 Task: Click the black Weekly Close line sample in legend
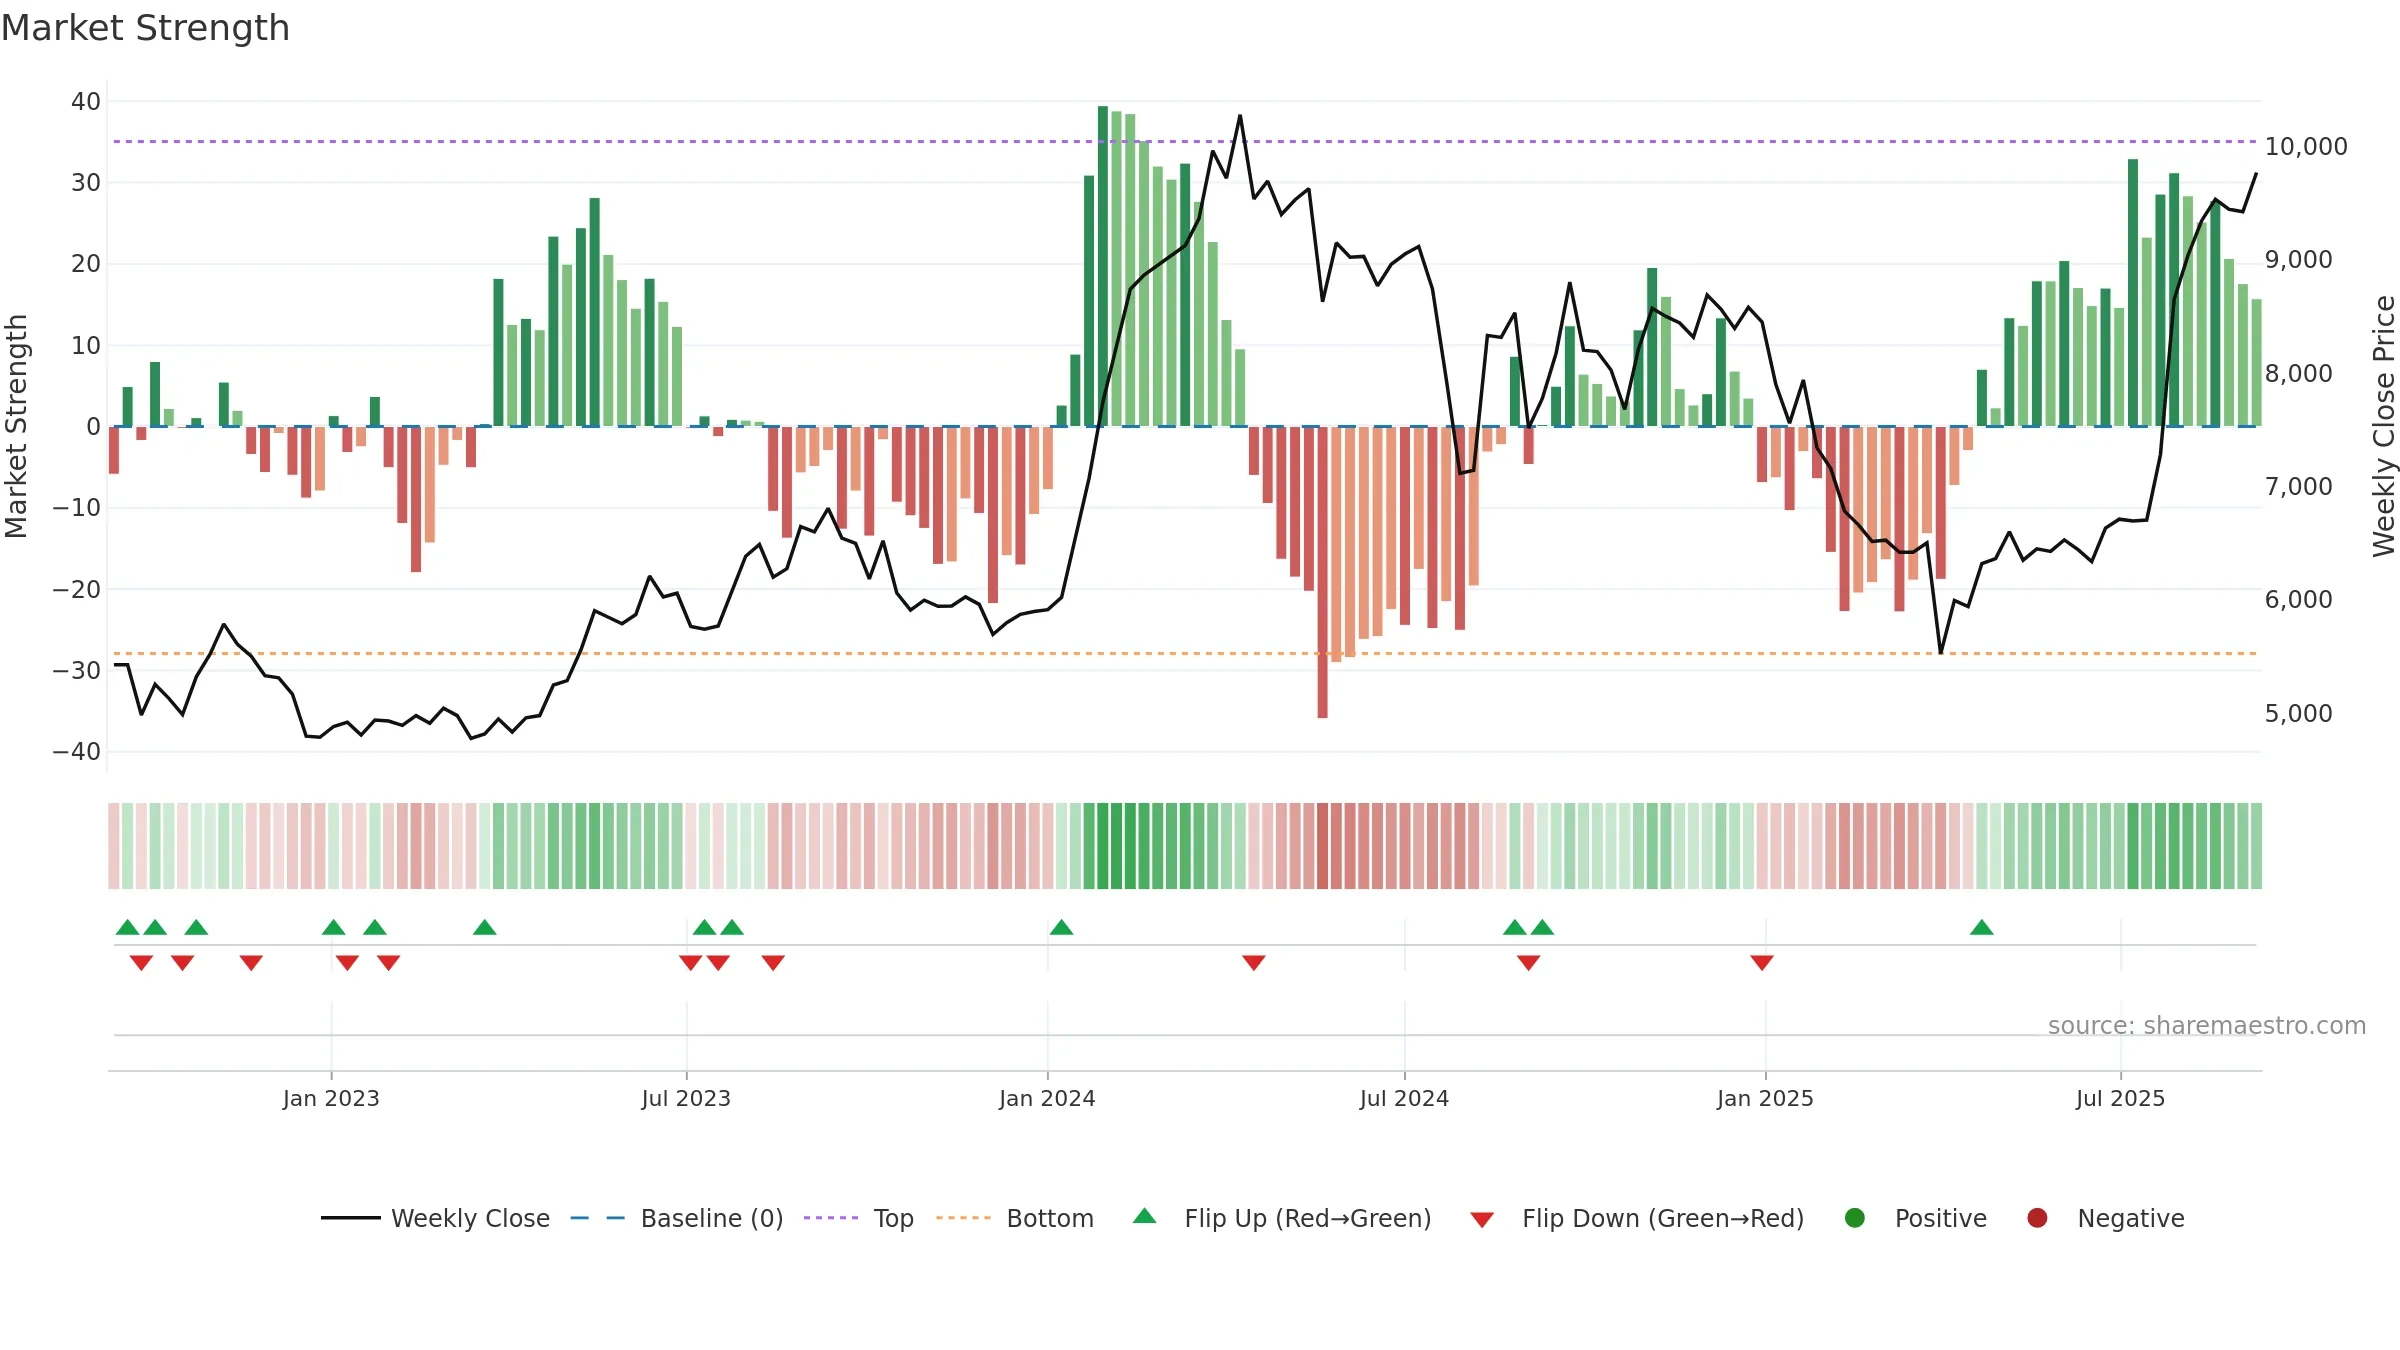(x=351, y=1218)
